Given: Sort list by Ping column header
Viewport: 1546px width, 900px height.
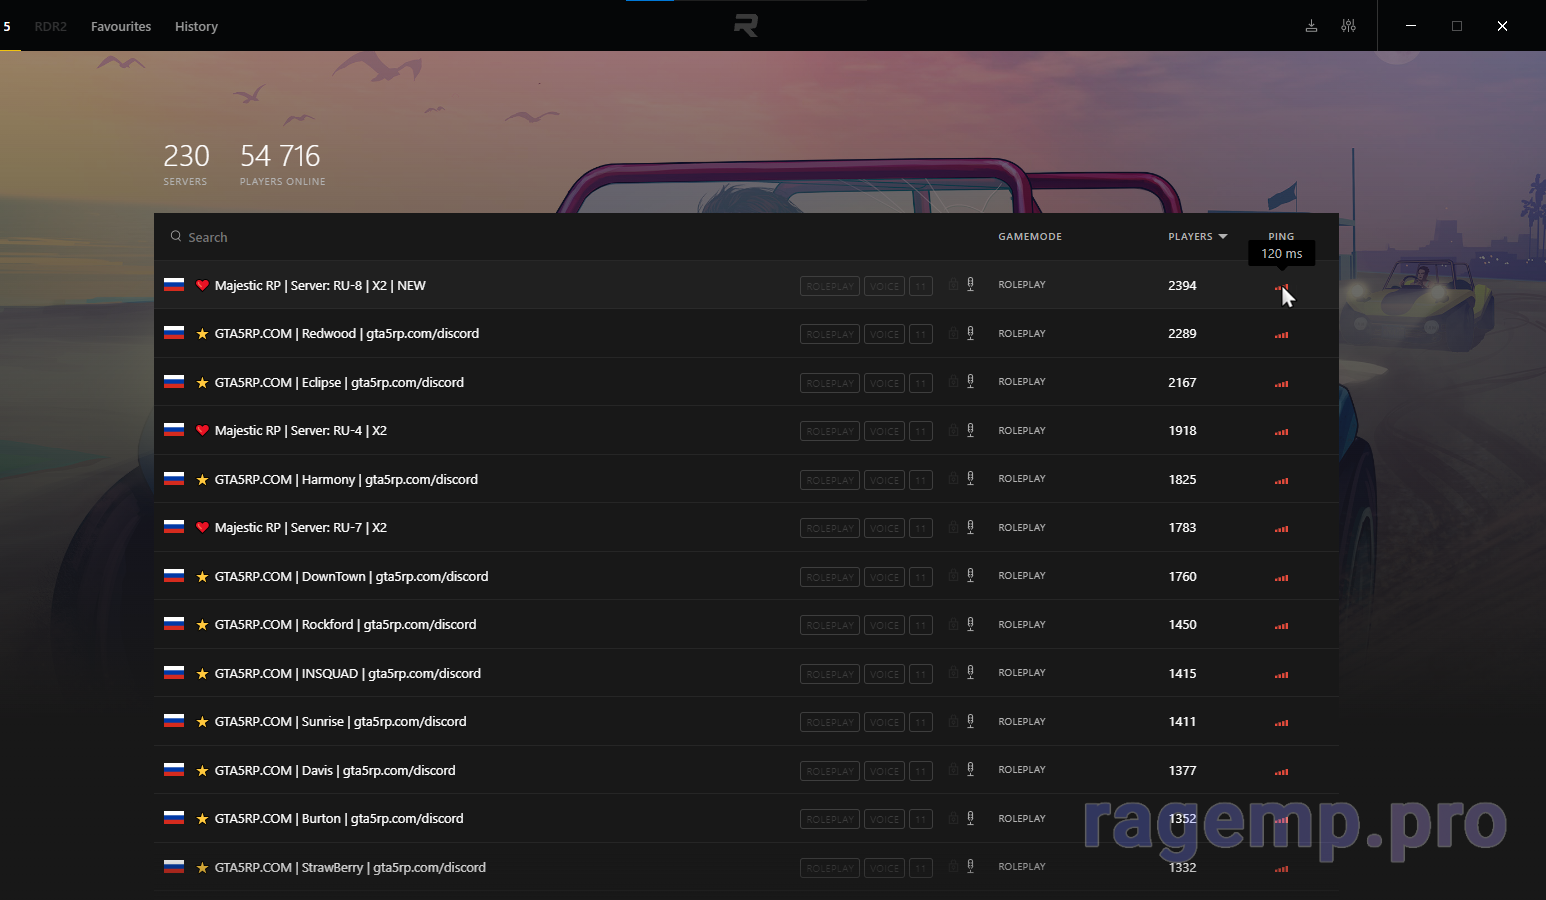Looking at the screenshot, I should coord(1281,237).
